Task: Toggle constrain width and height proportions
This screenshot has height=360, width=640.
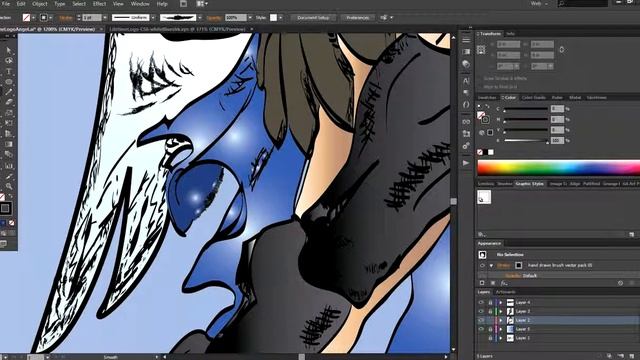Action: [x=562, y=50]
